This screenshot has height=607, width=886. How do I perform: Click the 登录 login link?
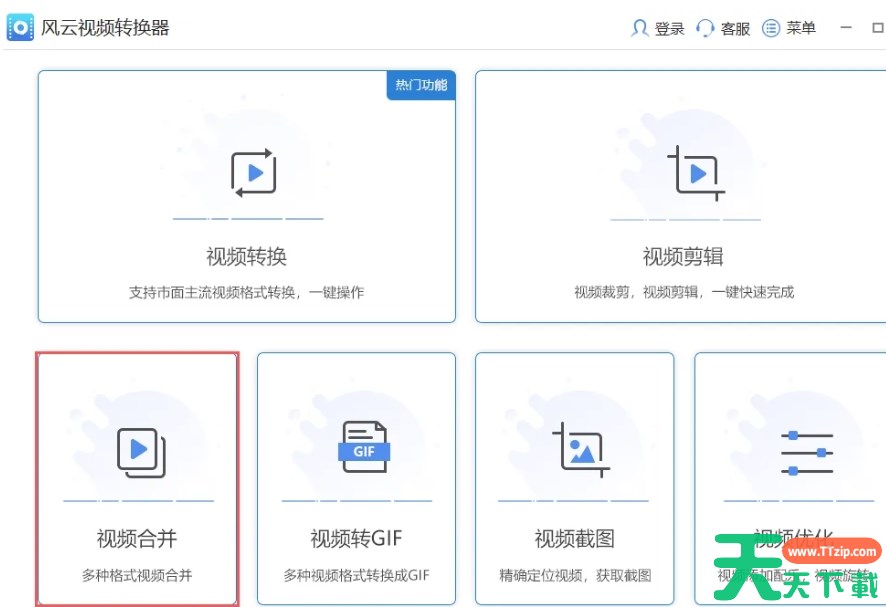click(669, 28)
